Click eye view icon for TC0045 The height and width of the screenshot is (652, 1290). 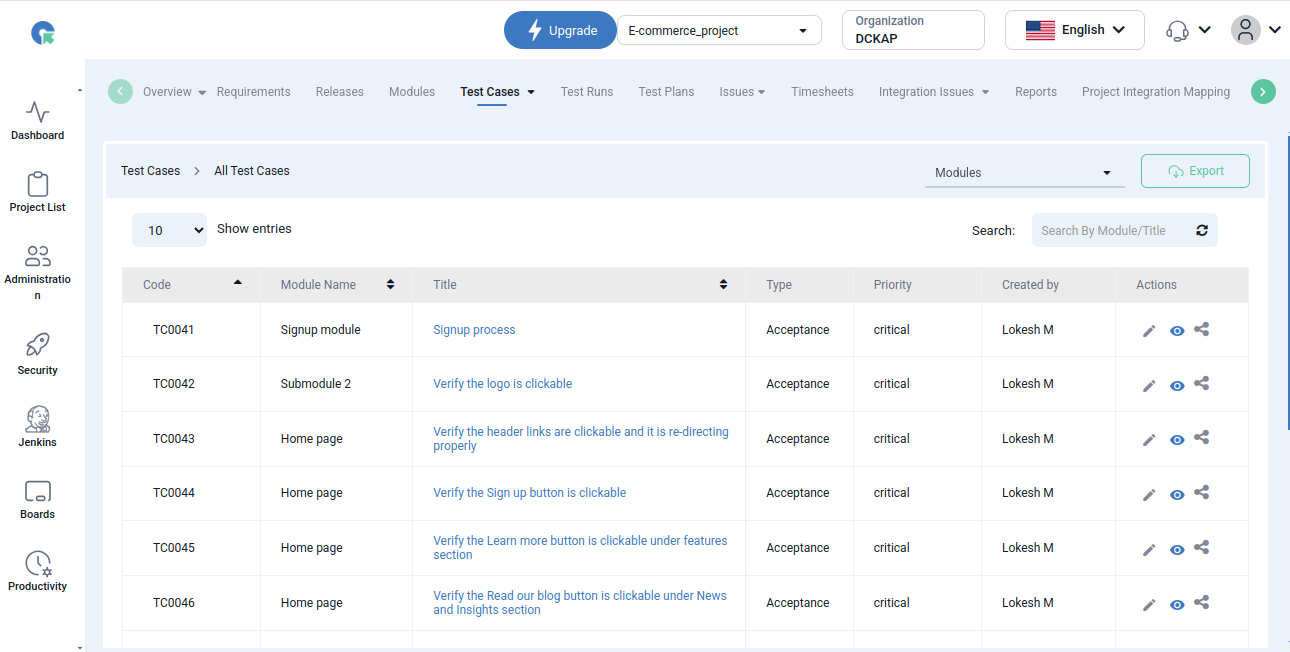[x=1177, y=549]
